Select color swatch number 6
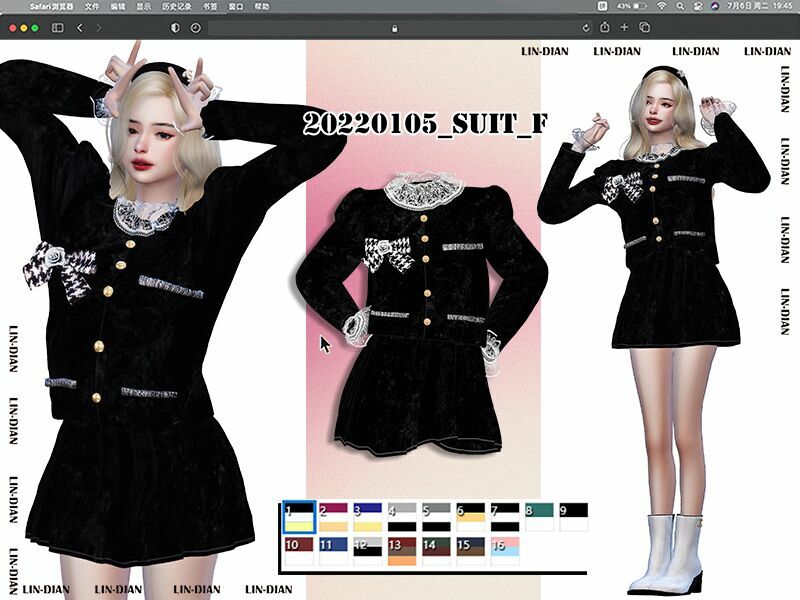The height and width of the screenshot is (600, 800). [x=470, y=517]
